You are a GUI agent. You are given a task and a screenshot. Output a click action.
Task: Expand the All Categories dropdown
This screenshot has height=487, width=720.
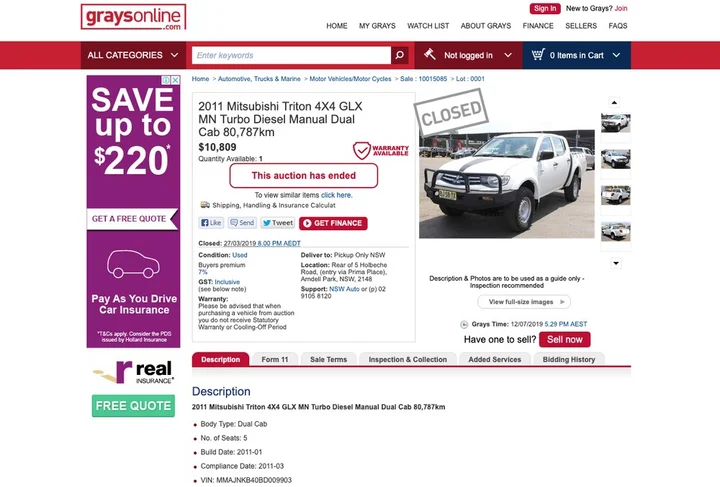(x=133, y=55)
